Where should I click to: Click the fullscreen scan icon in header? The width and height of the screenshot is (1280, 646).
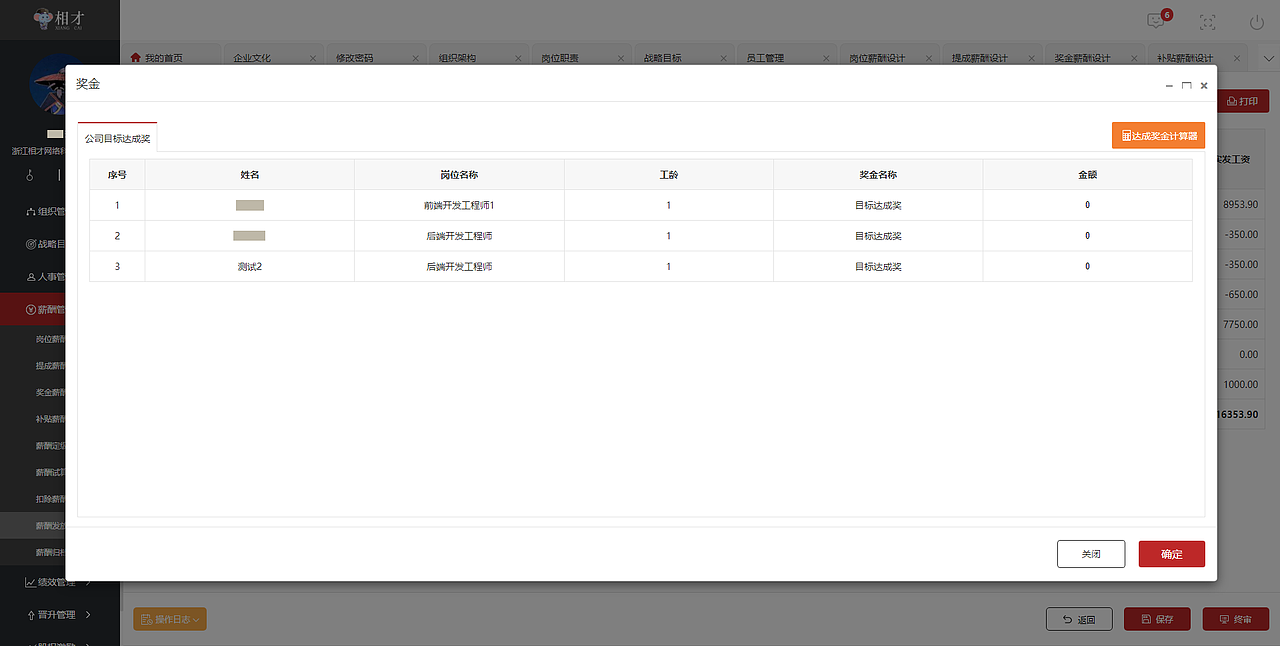(x=1208, y=21)
